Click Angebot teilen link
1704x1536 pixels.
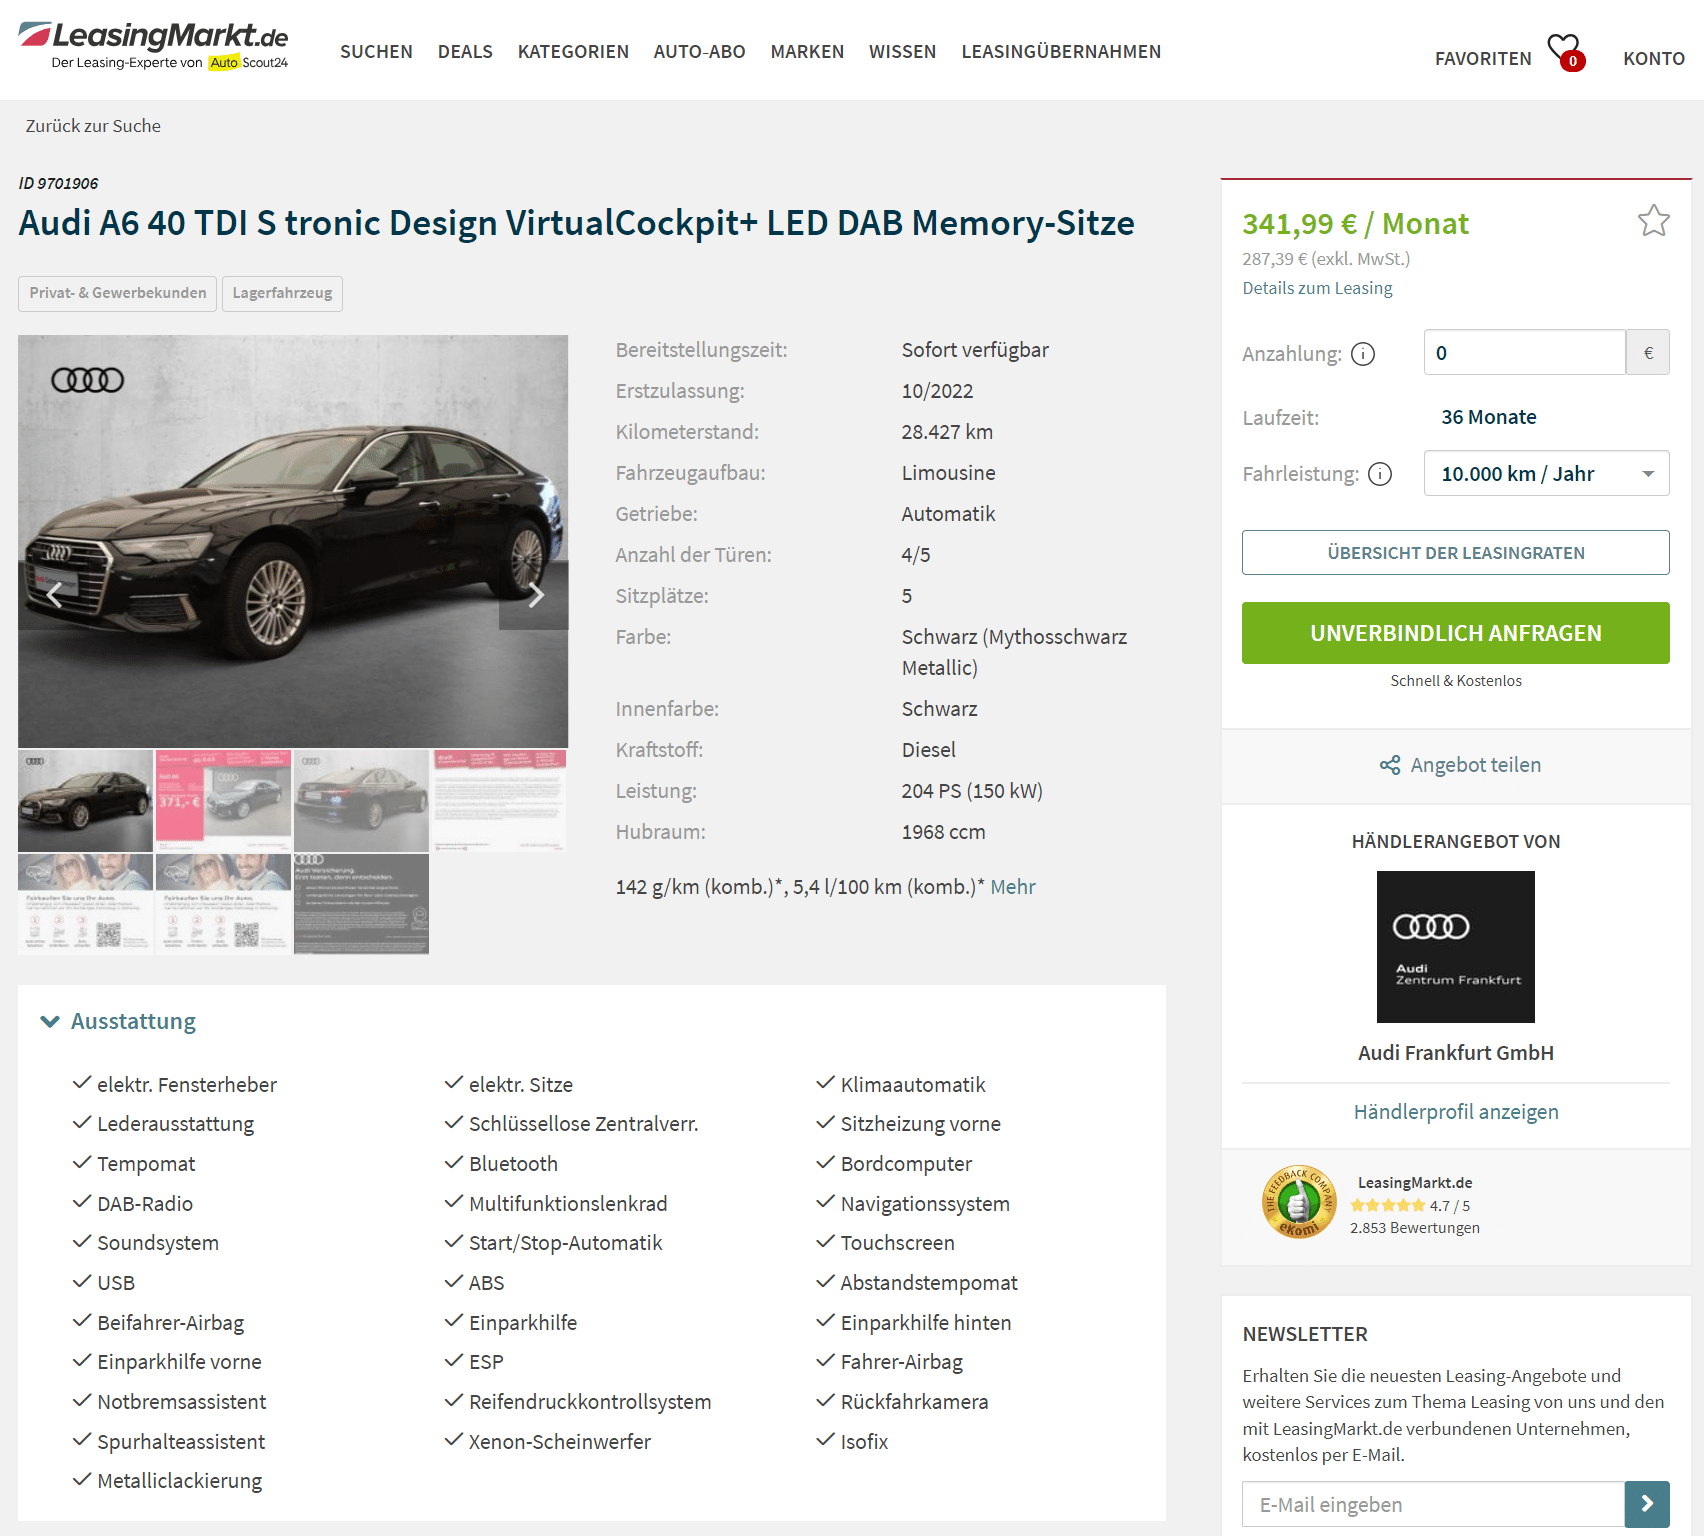1475,765
